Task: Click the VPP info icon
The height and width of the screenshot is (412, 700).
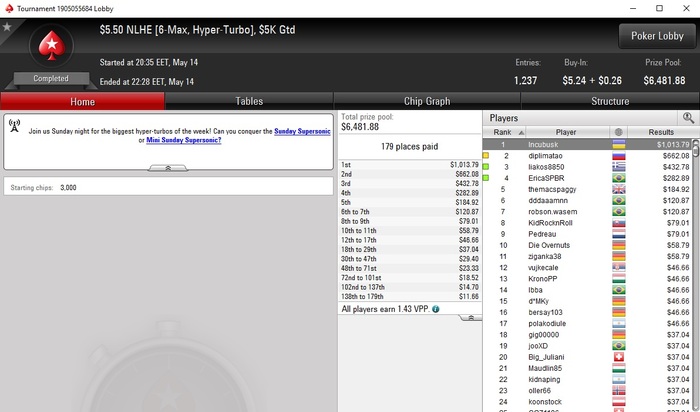Action: [x=436, y=309]
